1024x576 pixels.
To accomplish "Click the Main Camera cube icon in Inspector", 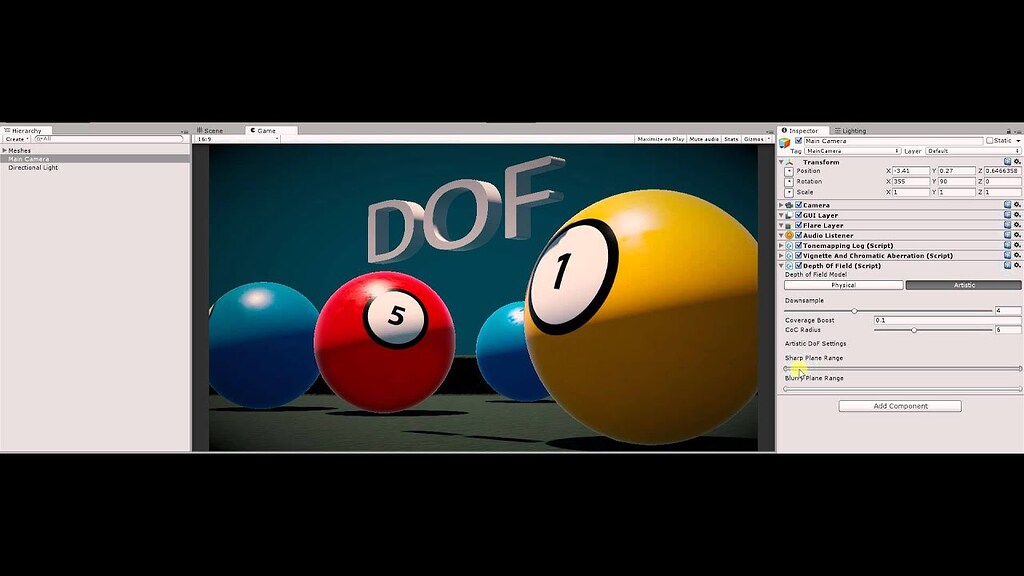I will (x=783, y=140).
